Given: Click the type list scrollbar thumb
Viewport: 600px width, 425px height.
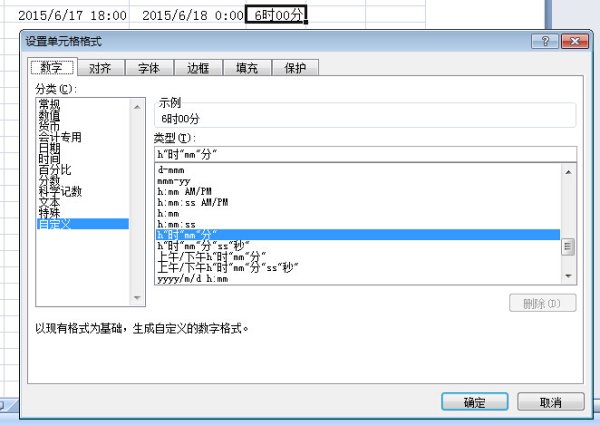Looking at the screenshot, I should click(568, 247).
